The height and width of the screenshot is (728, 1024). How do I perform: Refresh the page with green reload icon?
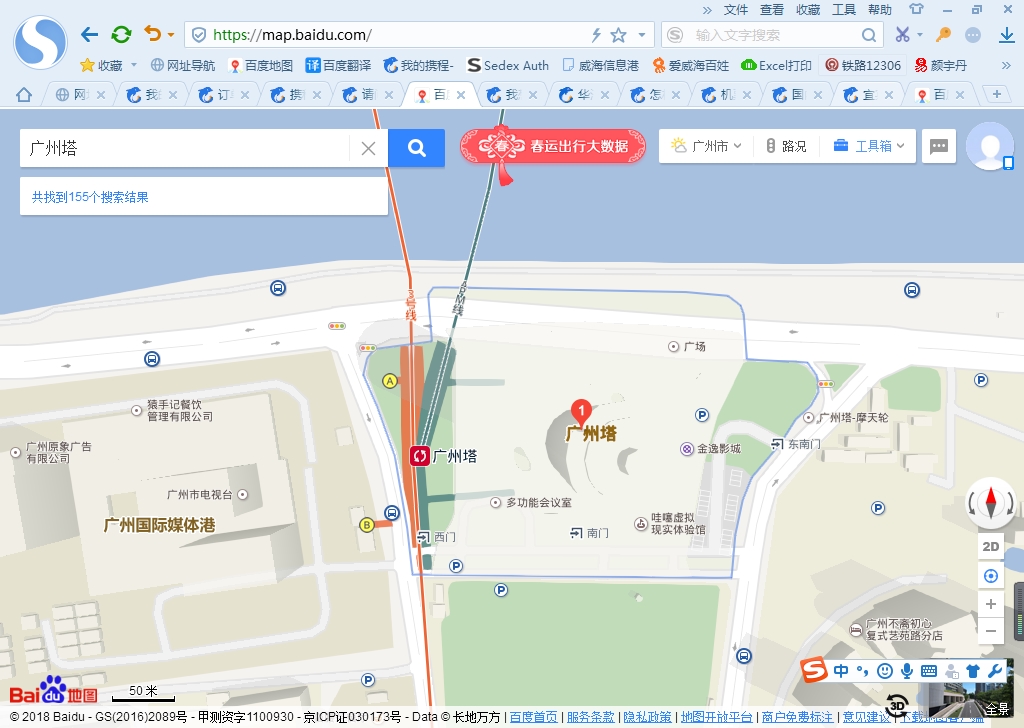[x=121, y=35]
